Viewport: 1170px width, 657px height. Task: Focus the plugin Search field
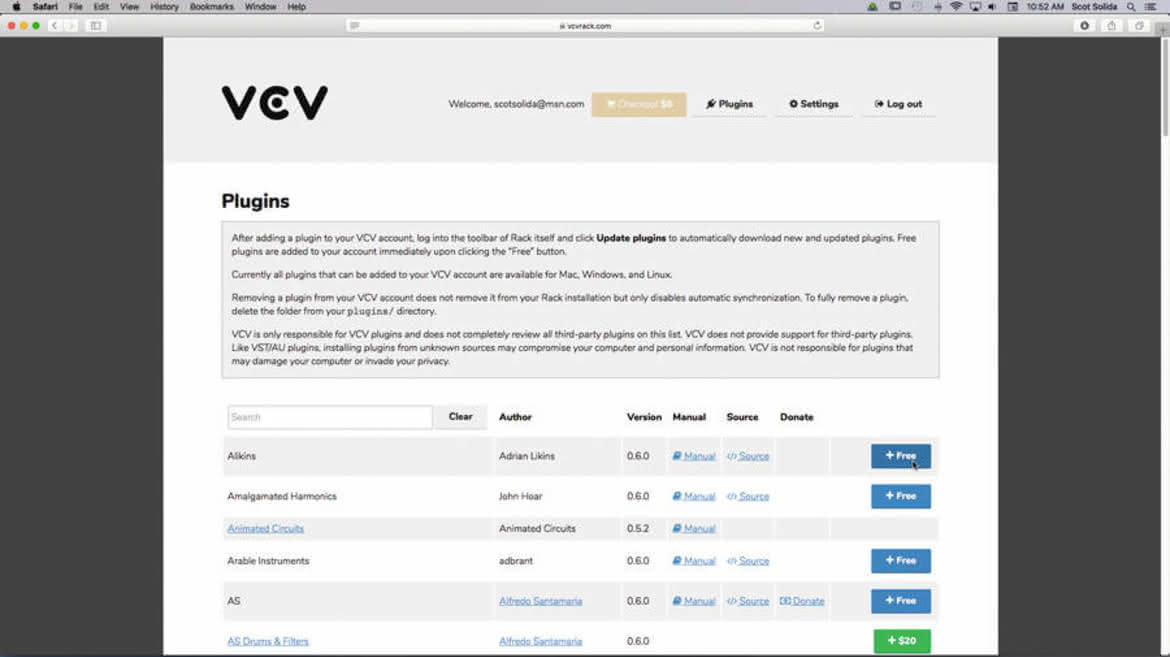[x=330, y=417]
